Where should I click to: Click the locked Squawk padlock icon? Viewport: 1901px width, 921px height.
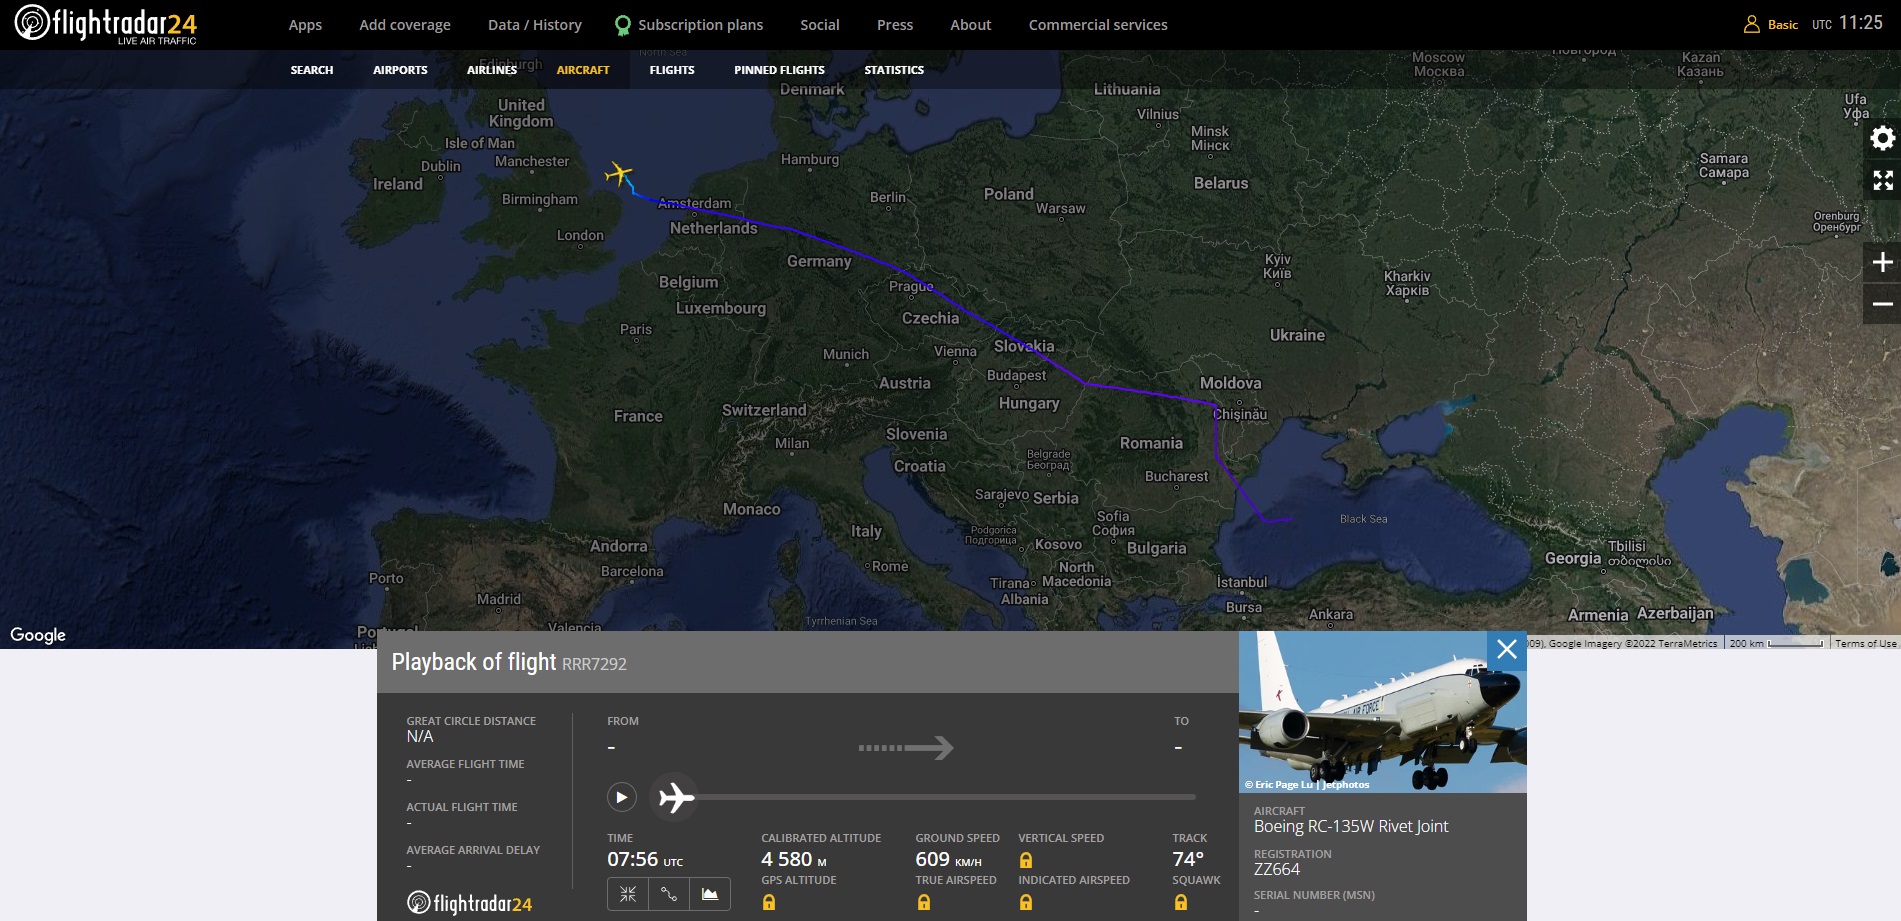point(1180,902)
